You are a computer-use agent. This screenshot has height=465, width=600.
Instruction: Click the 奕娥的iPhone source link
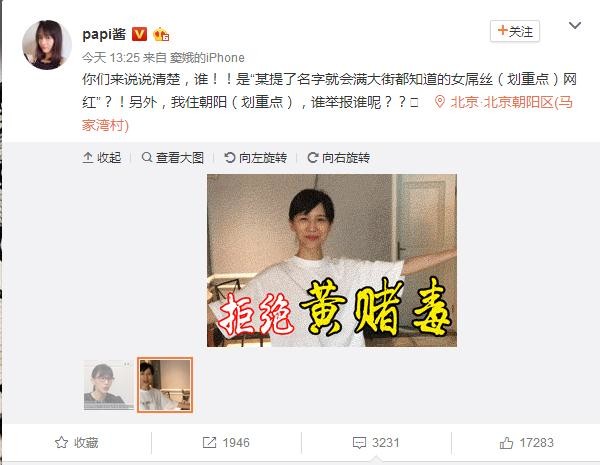pyautogui.click(x=207, y=57)
